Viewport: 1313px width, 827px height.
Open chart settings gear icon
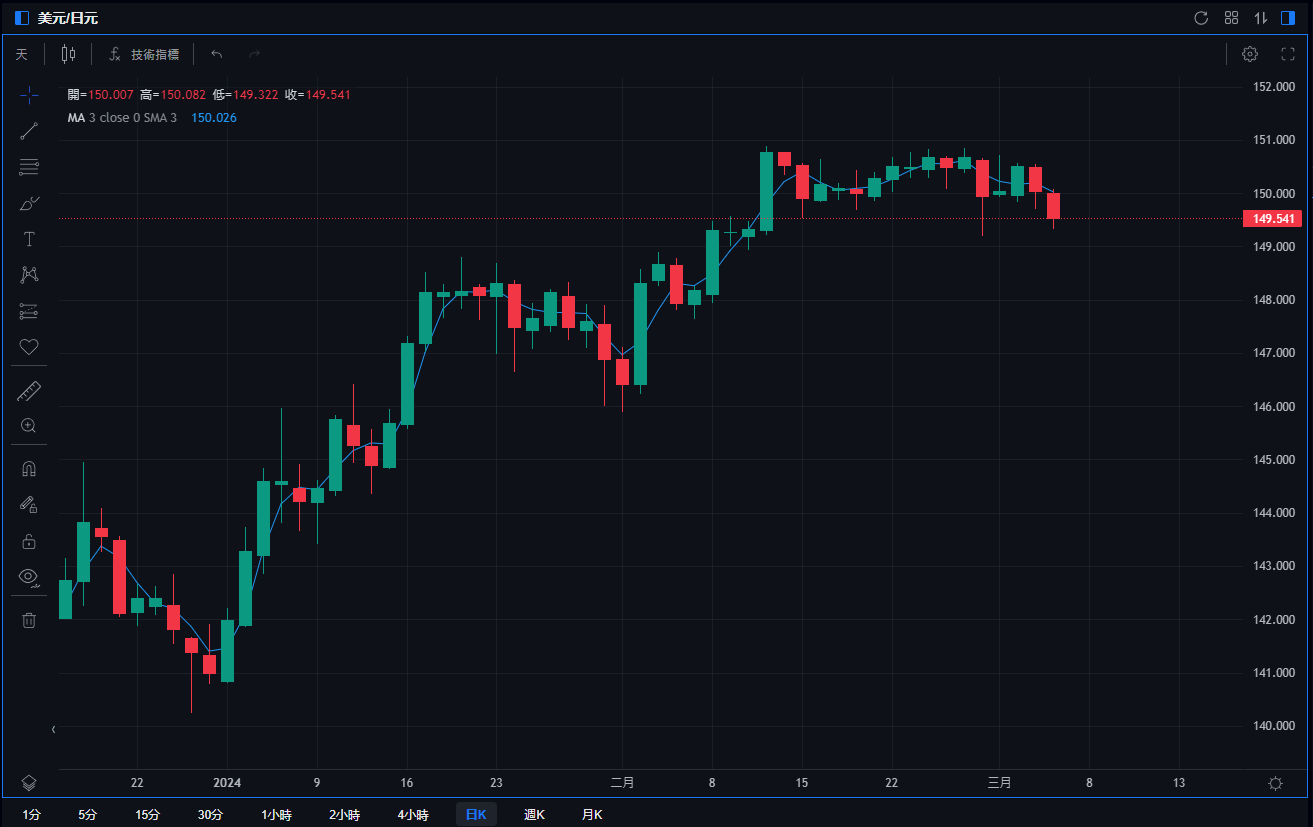(1250, 54)
